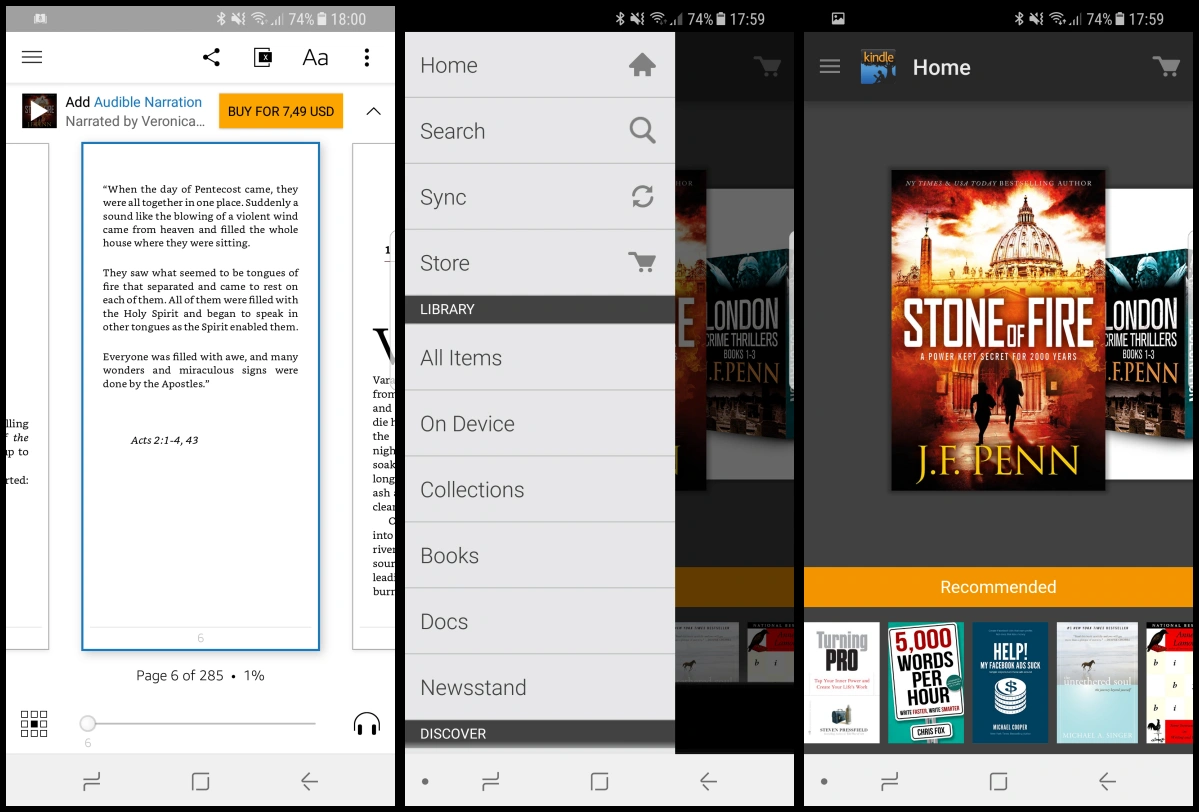Tap back button under Kindle Home screen
The image size is (1199, 812).
1107,781
